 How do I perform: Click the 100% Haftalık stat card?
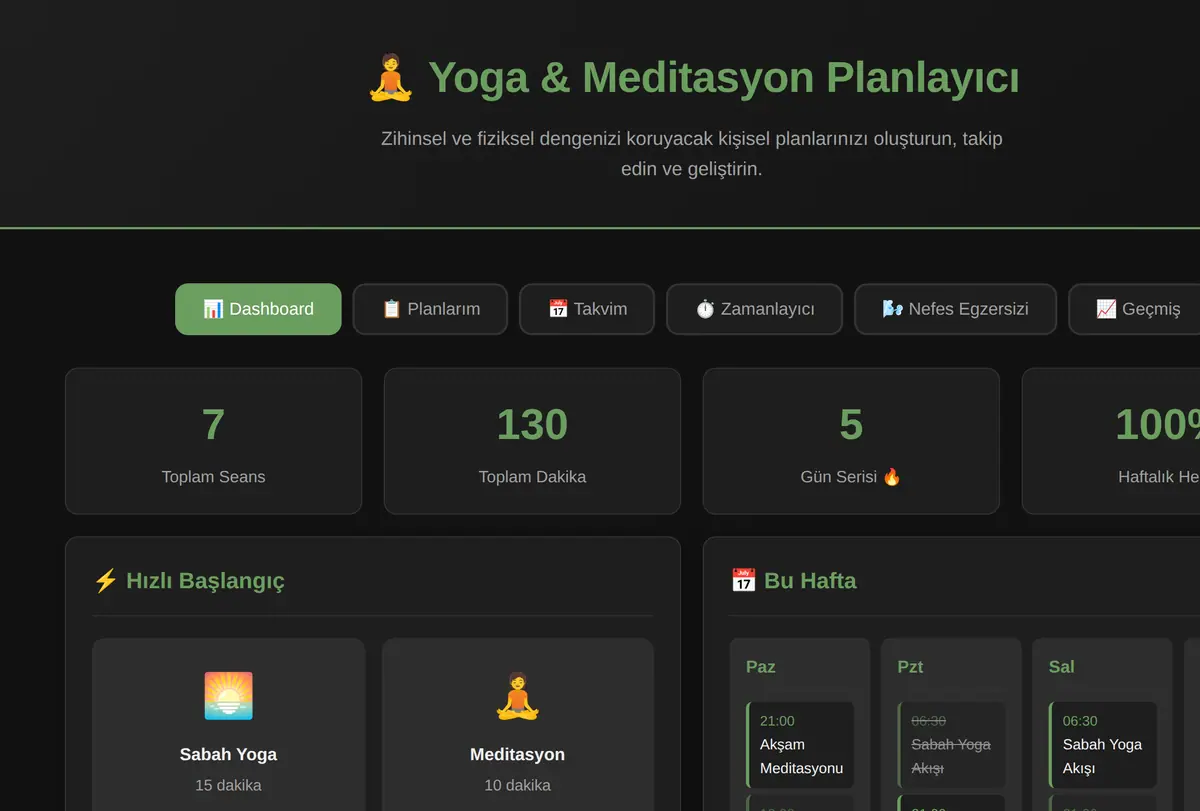(1111, 441)
